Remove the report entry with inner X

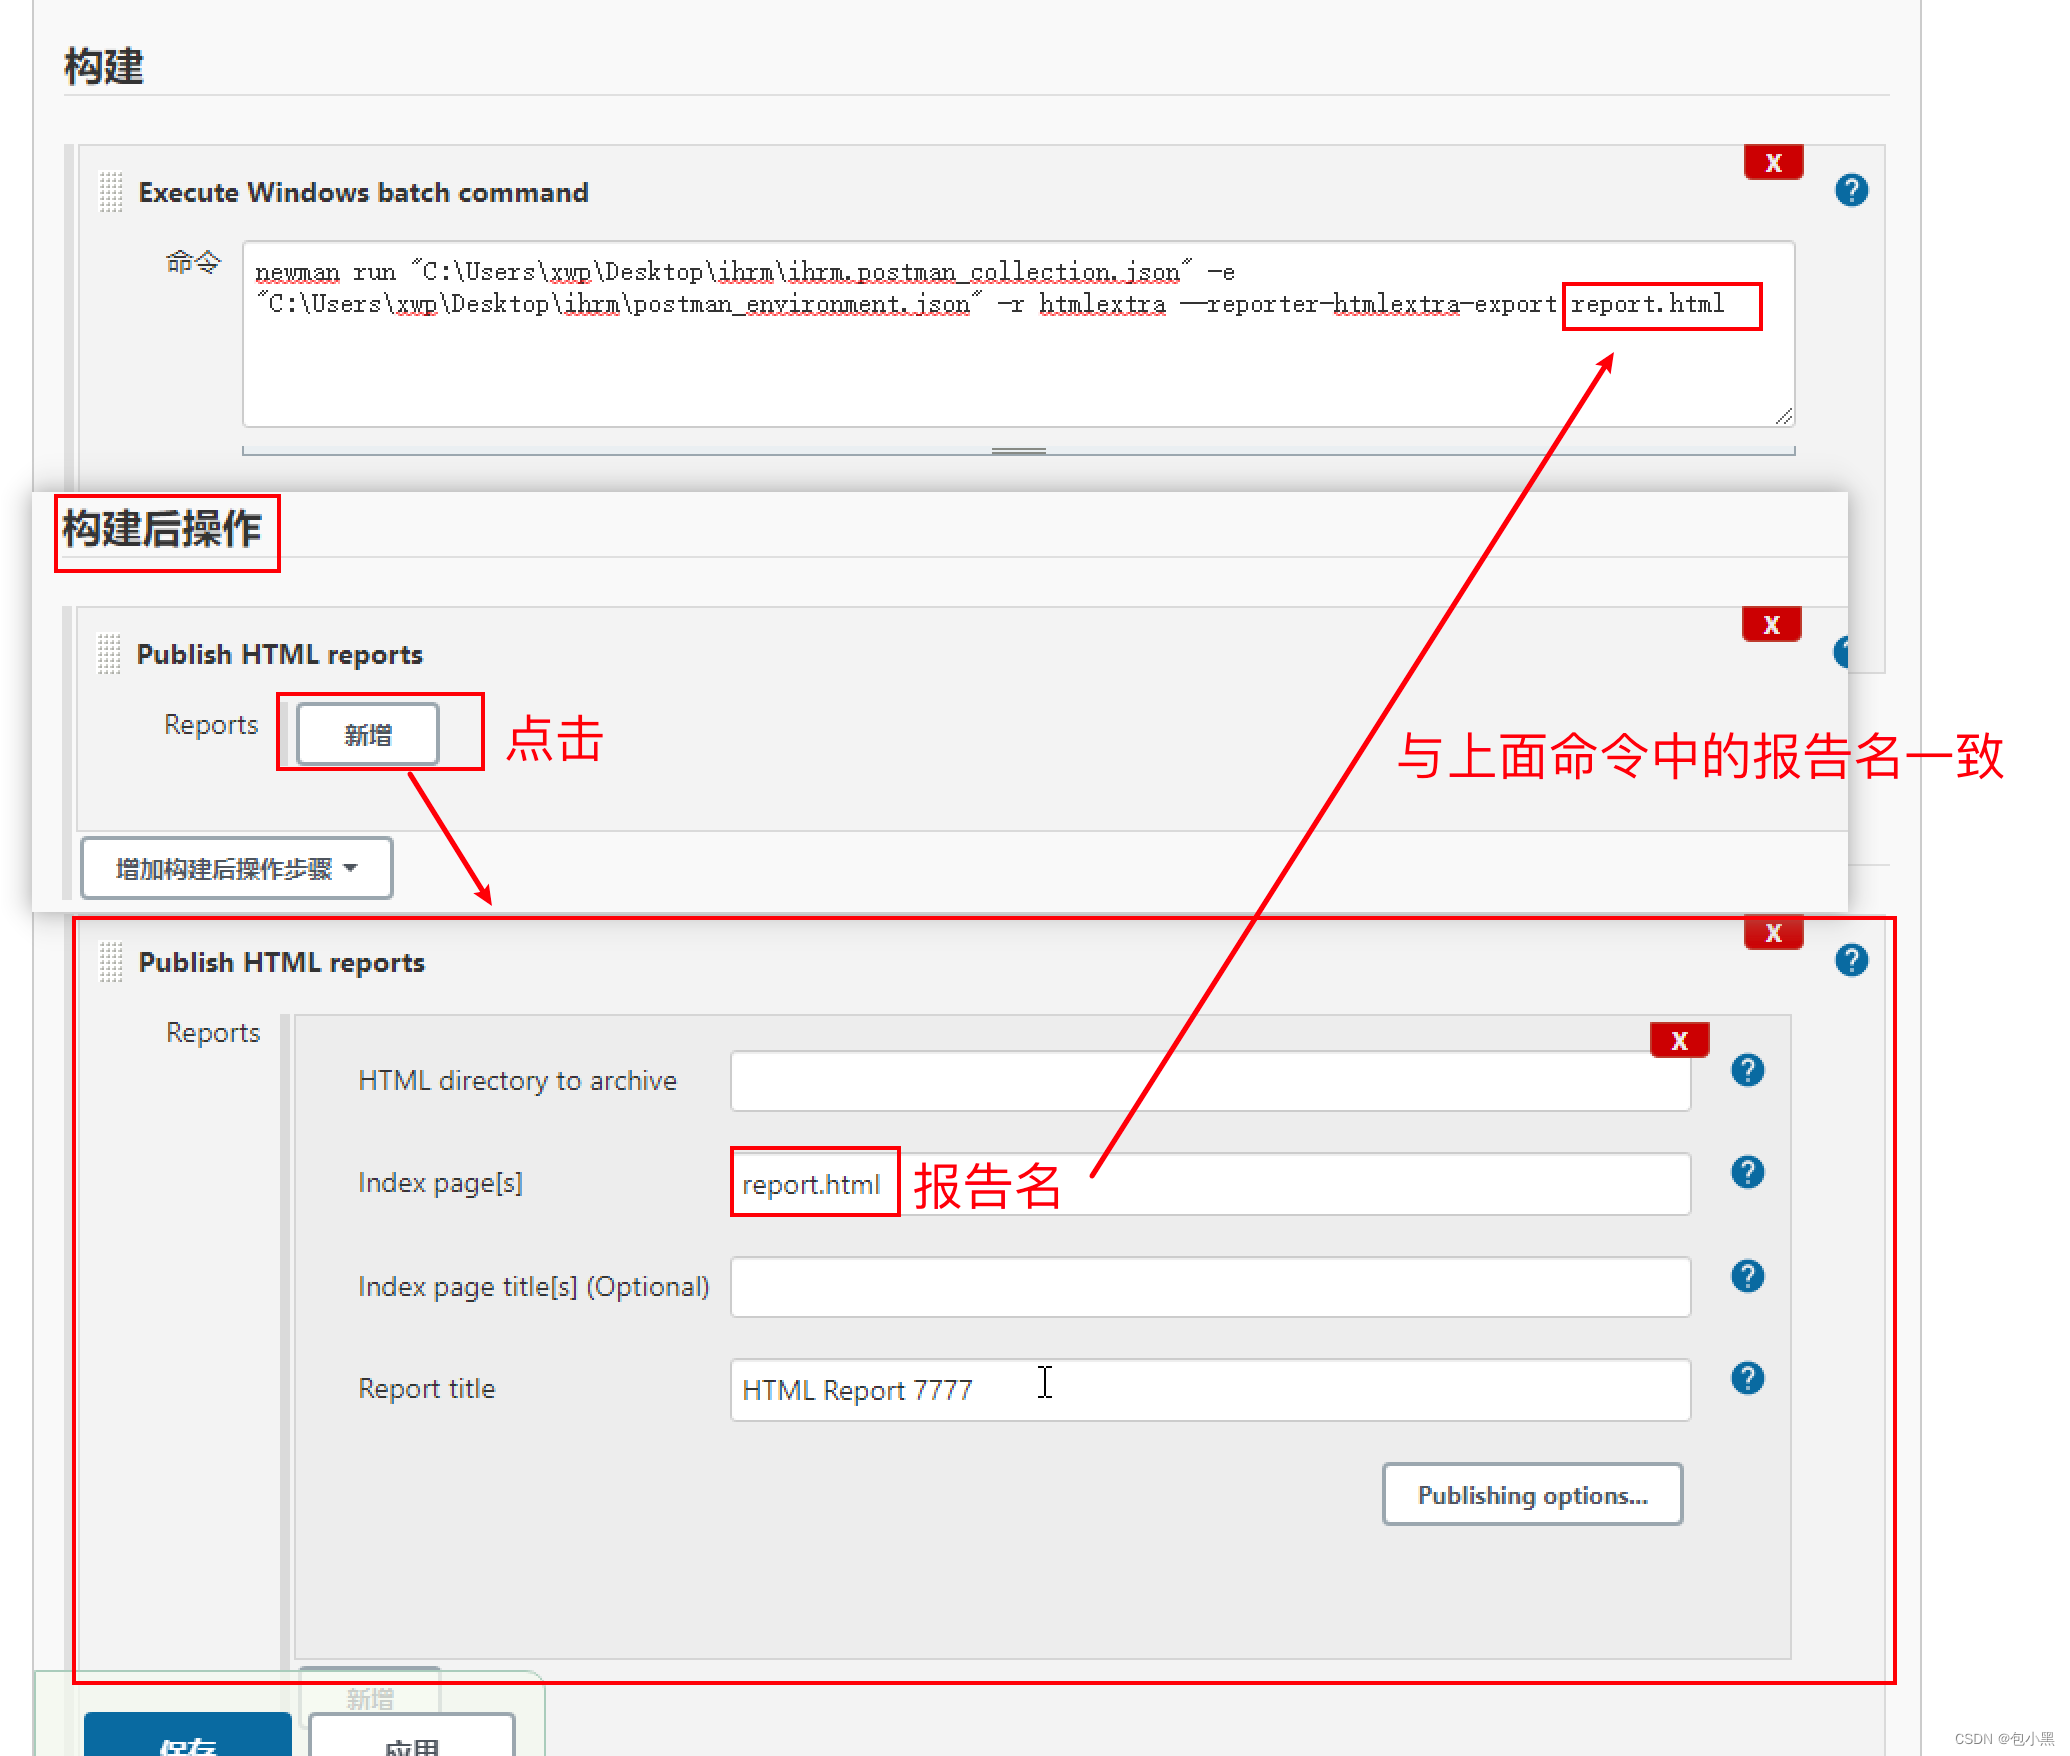[x=1679, y=1040]
